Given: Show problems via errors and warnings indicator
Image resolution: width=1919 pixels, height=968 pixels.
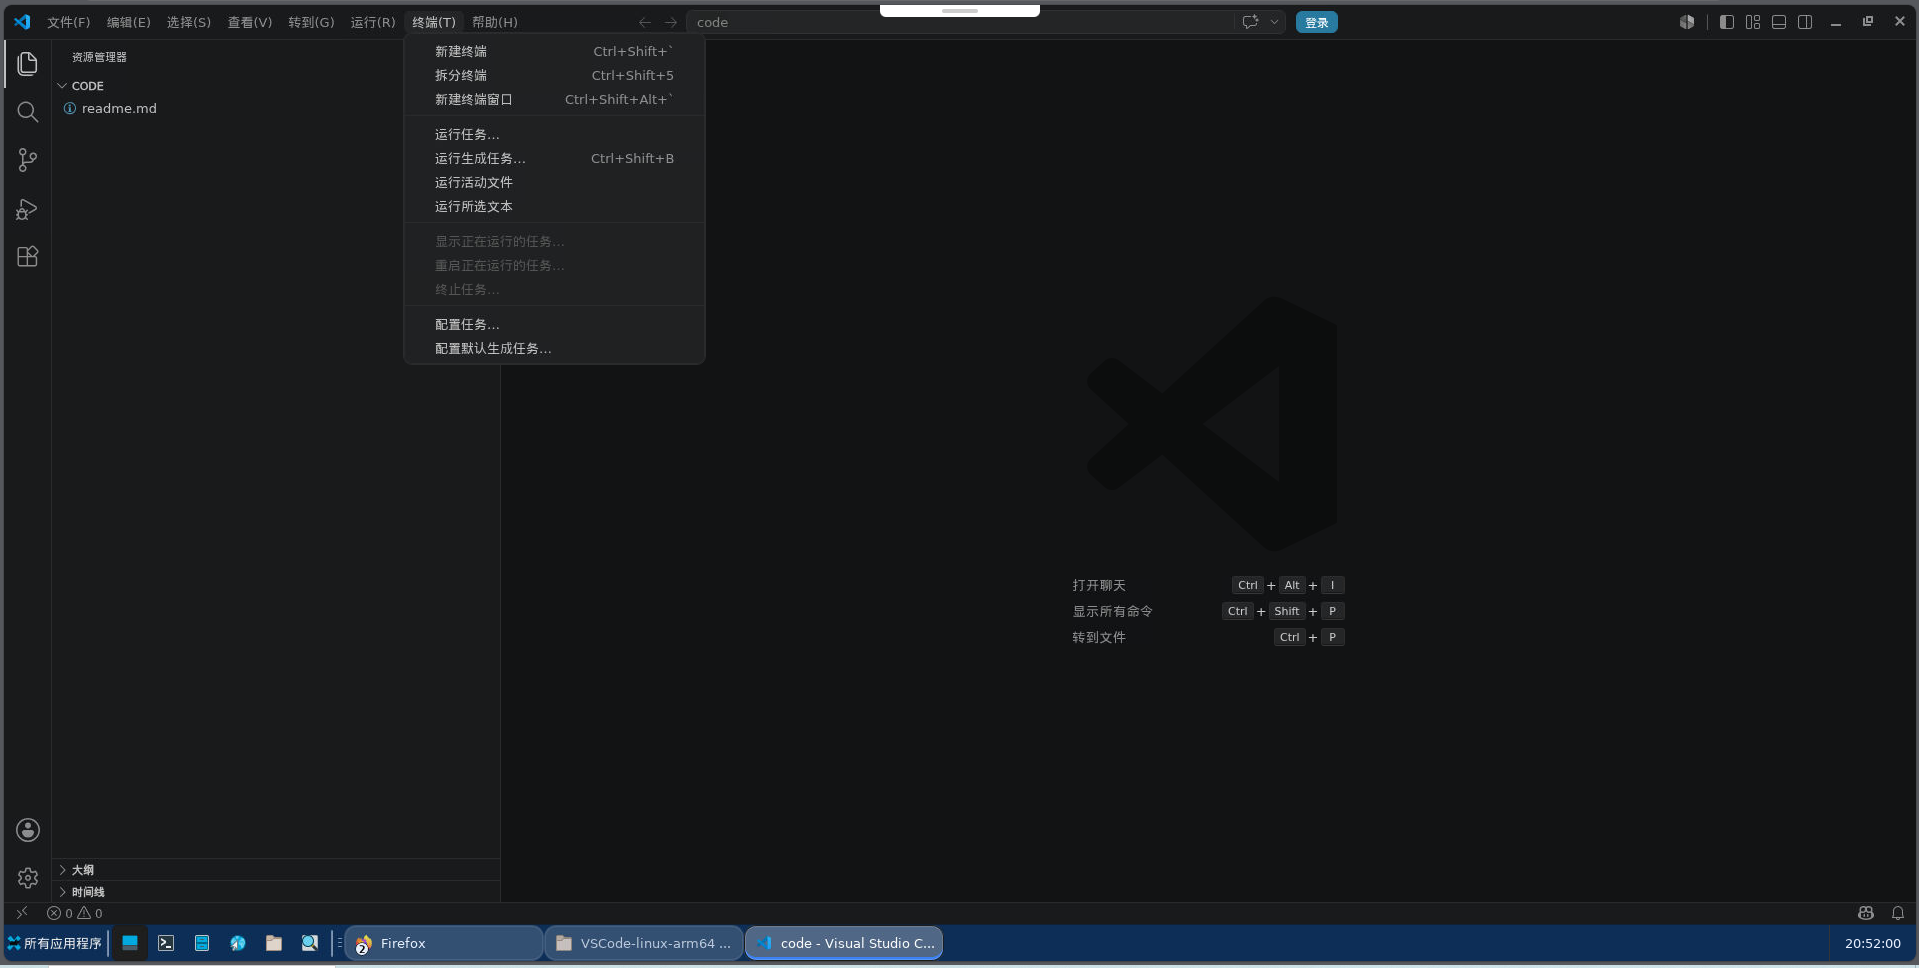Looking at the screenshot, I should (75, 913).
